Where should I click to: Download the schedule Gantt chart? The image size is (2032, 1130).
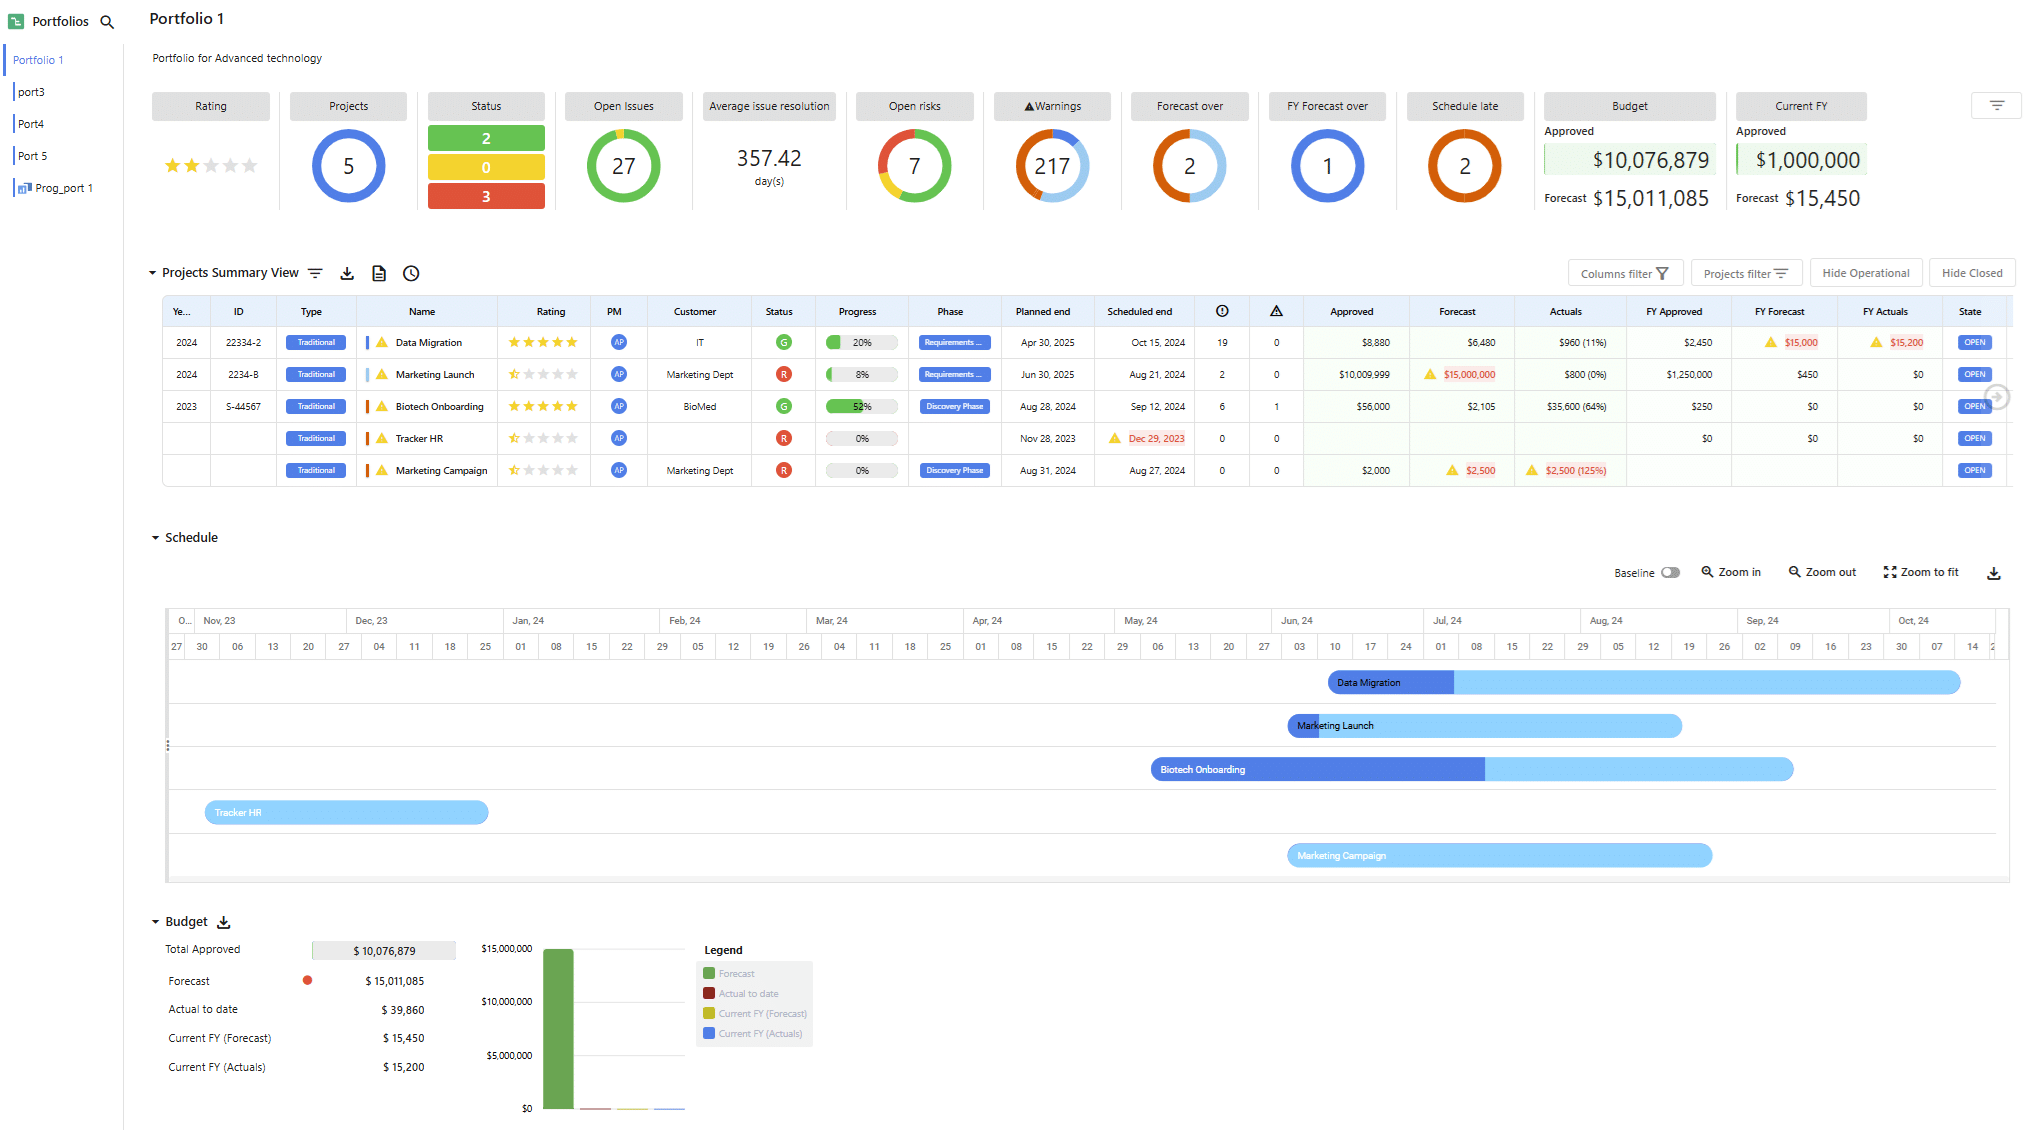coord(1993,573)
